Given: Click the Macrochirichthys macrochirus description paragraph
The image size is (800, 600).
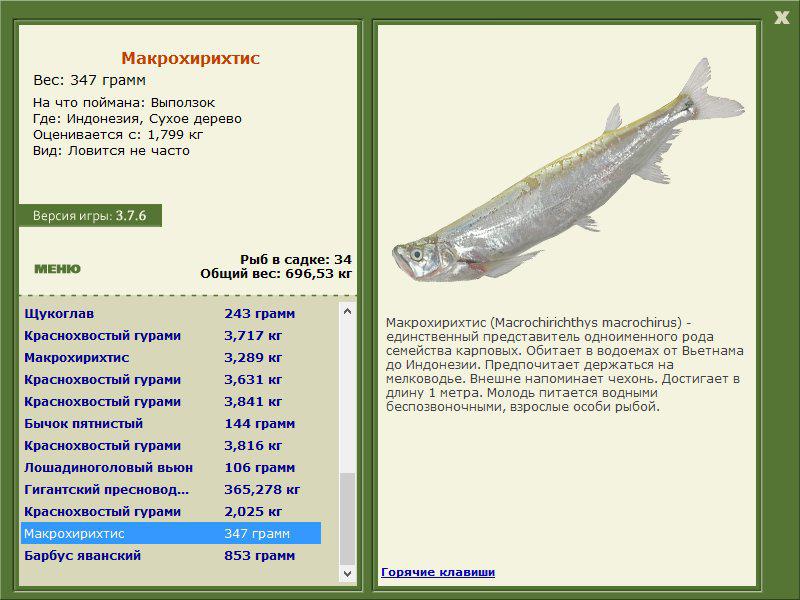Looking at the screenshot, I should tap(564, 364).
